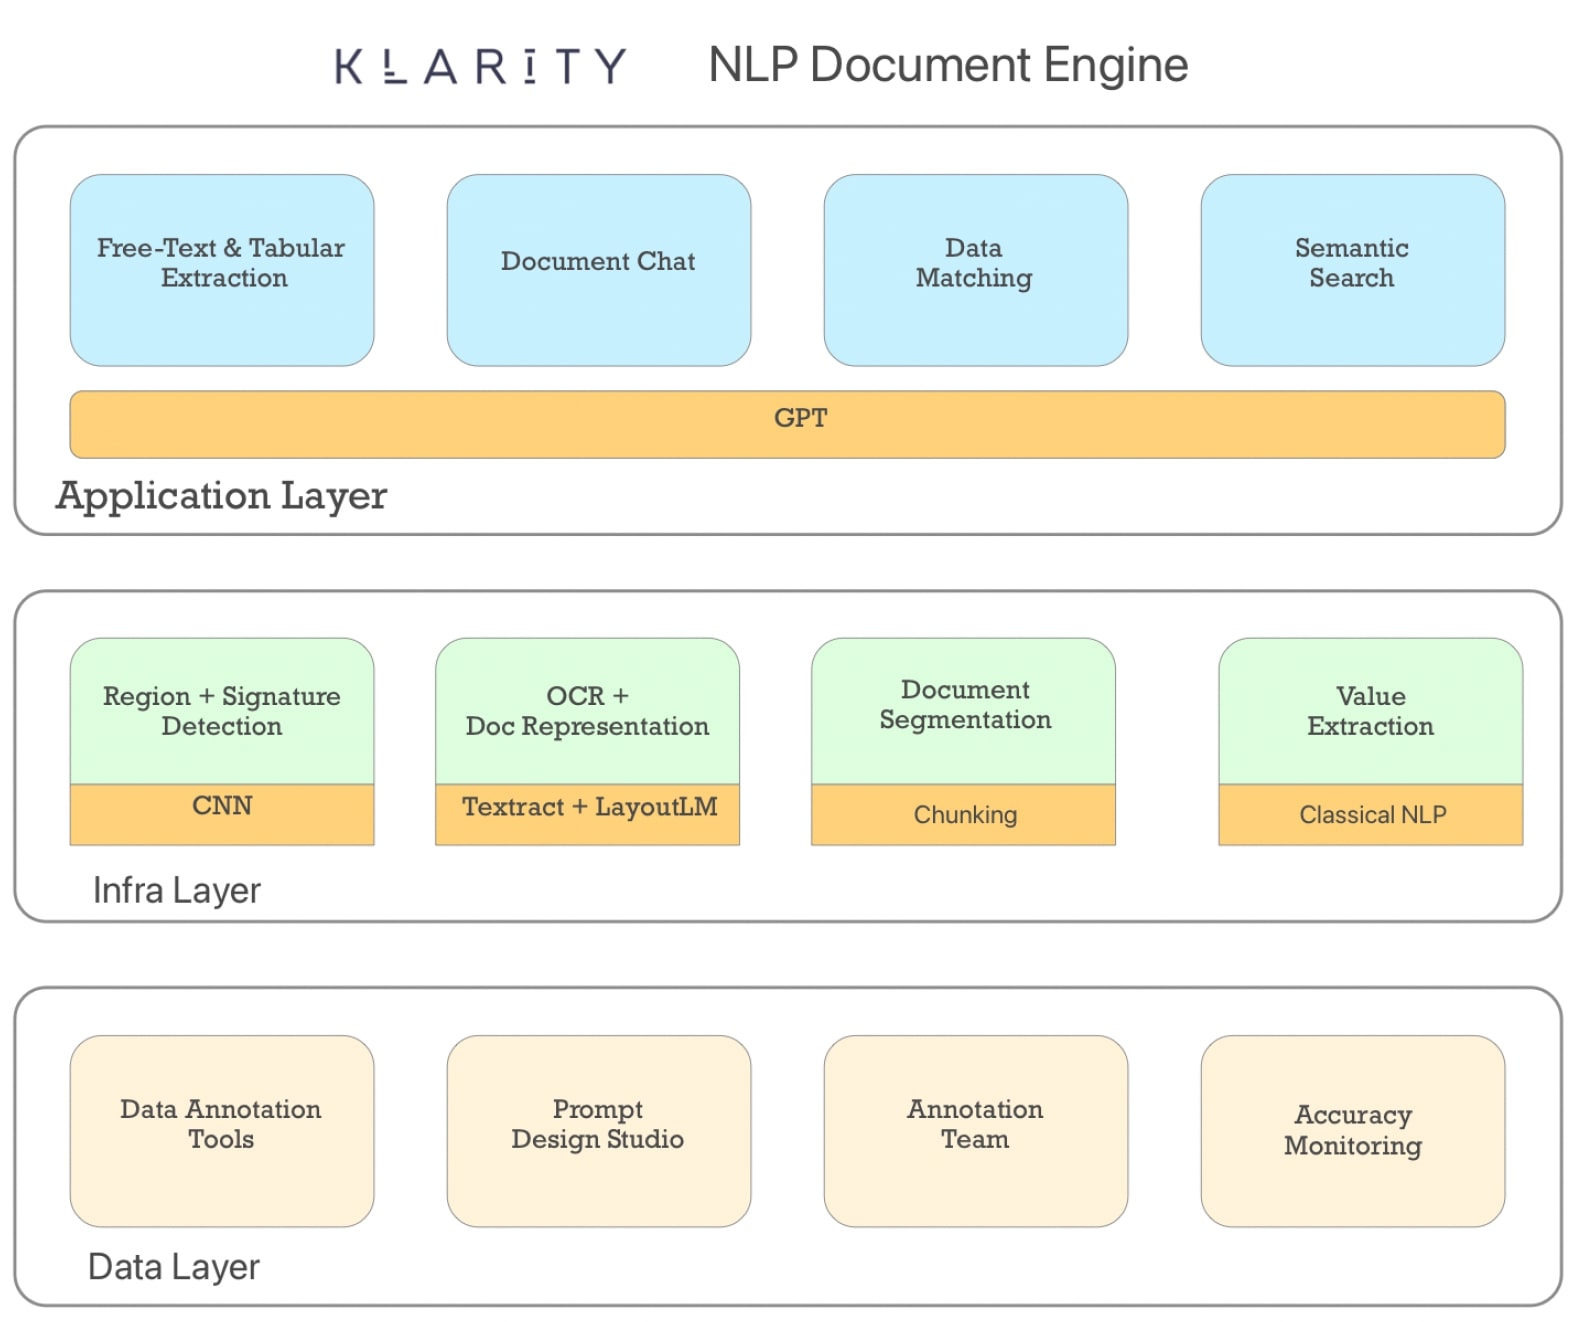Image resolution: width=1574 pixels, height=1322 pixels.
Task: Click the Accuracy Monitoring box
Action: point(1353,1131)
